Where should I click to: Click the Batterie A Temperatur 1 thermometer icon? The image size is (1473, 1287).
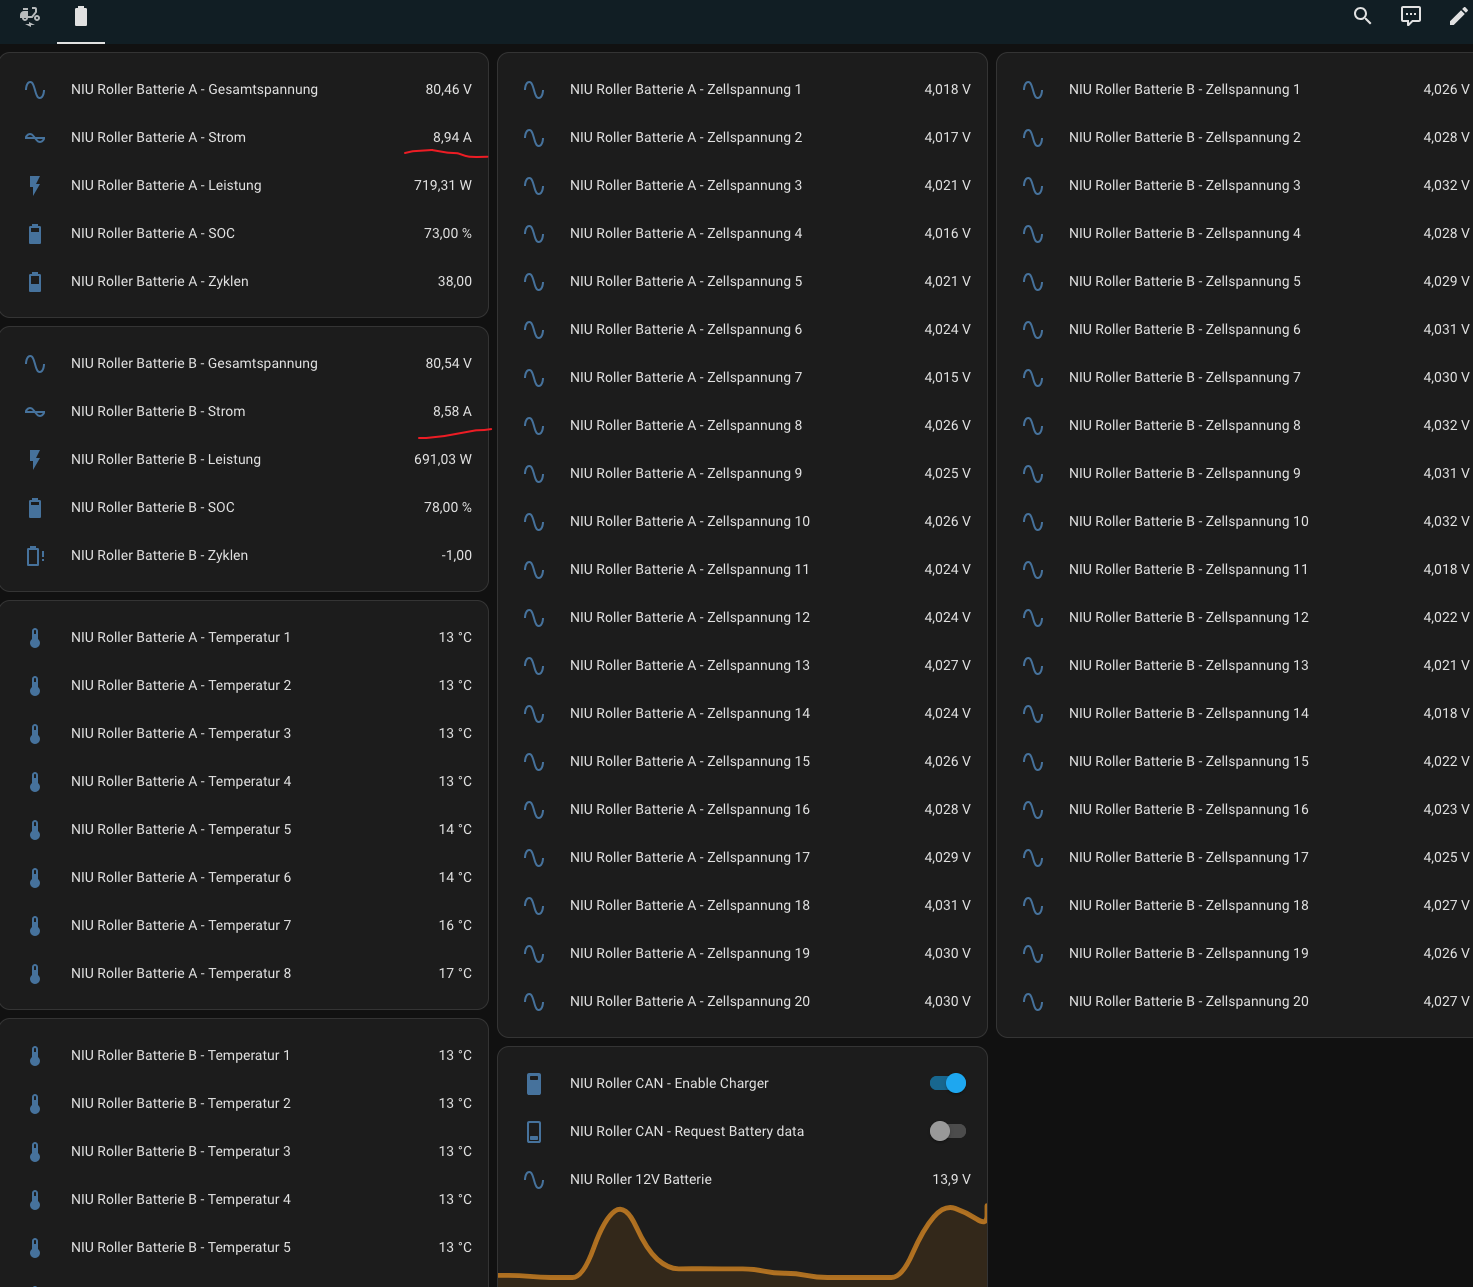coord(35,637)
